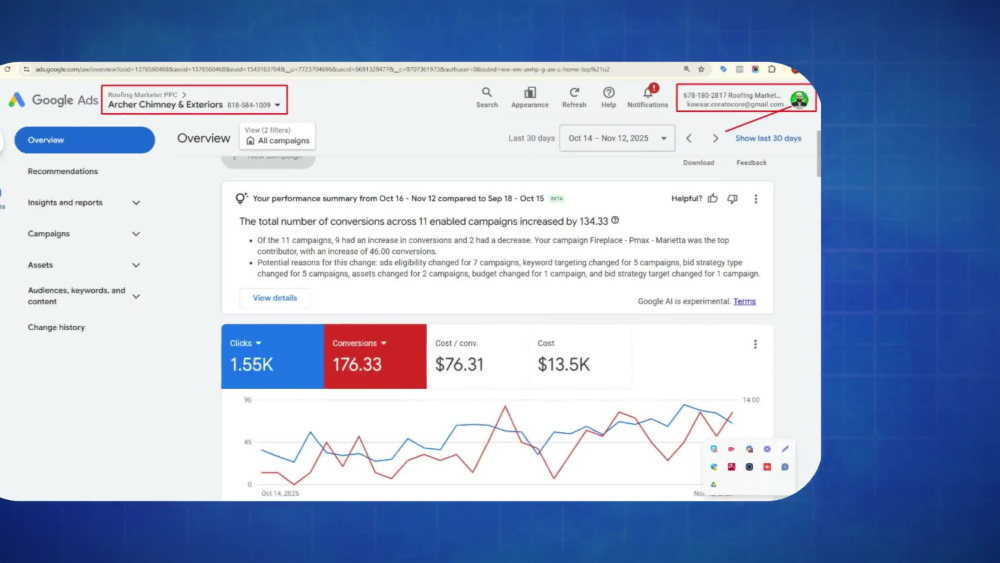Go to the previous date range arrow
Screen dimensions: 1000x563
pyautogui.click(x=689, y=138)
